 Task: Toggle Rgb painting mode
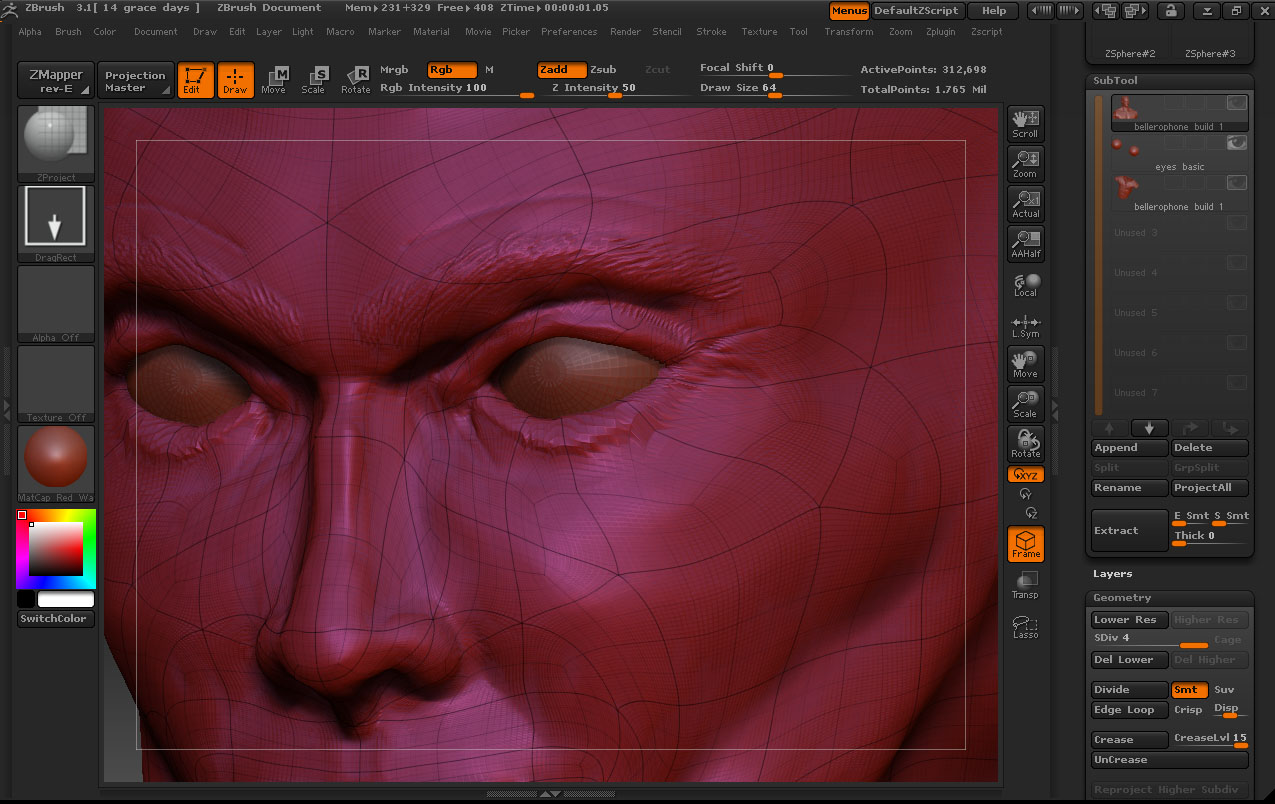[451, 70]
